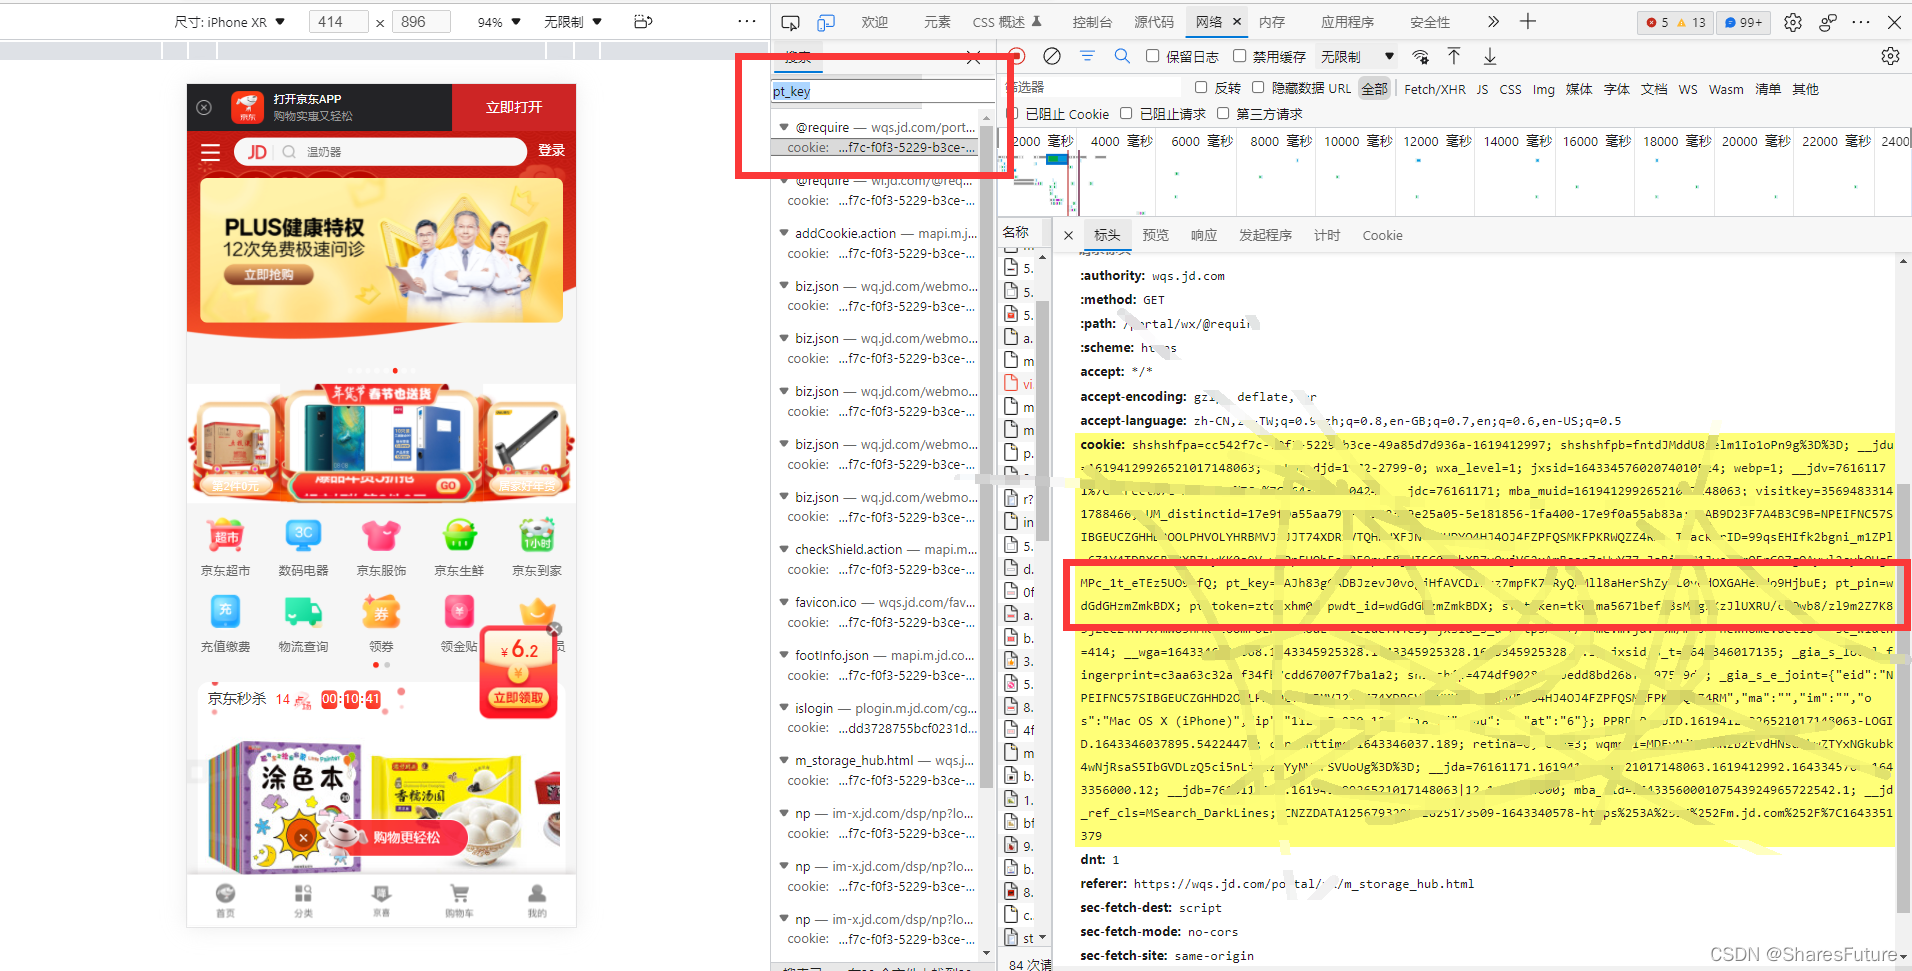Image resolution: width=1912 pixels, height=971 pixels.
Task: Open 购物车 cart in bottom nav
Action: 459,900
